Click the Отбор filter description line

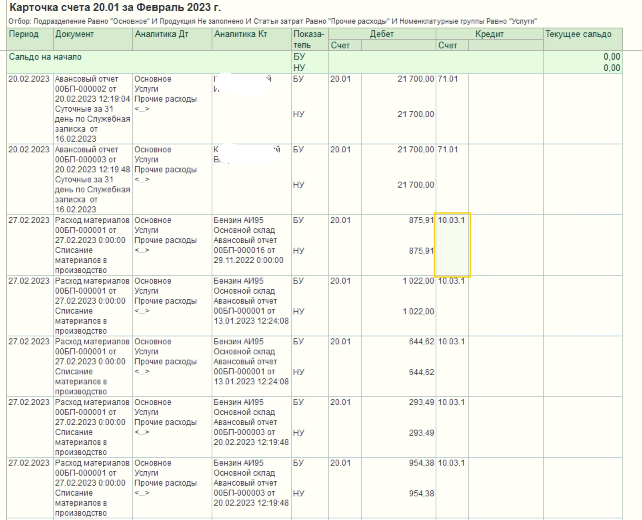270,20
